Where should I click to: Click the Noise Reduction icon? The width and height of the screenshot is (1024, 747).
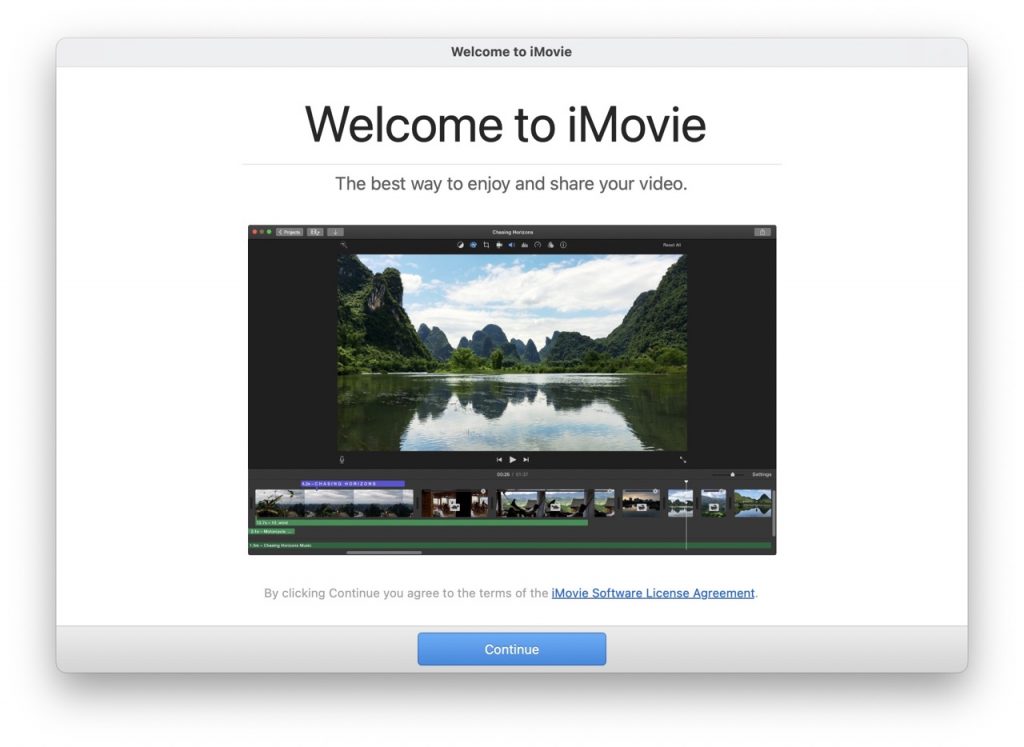(x=524, y=244)
